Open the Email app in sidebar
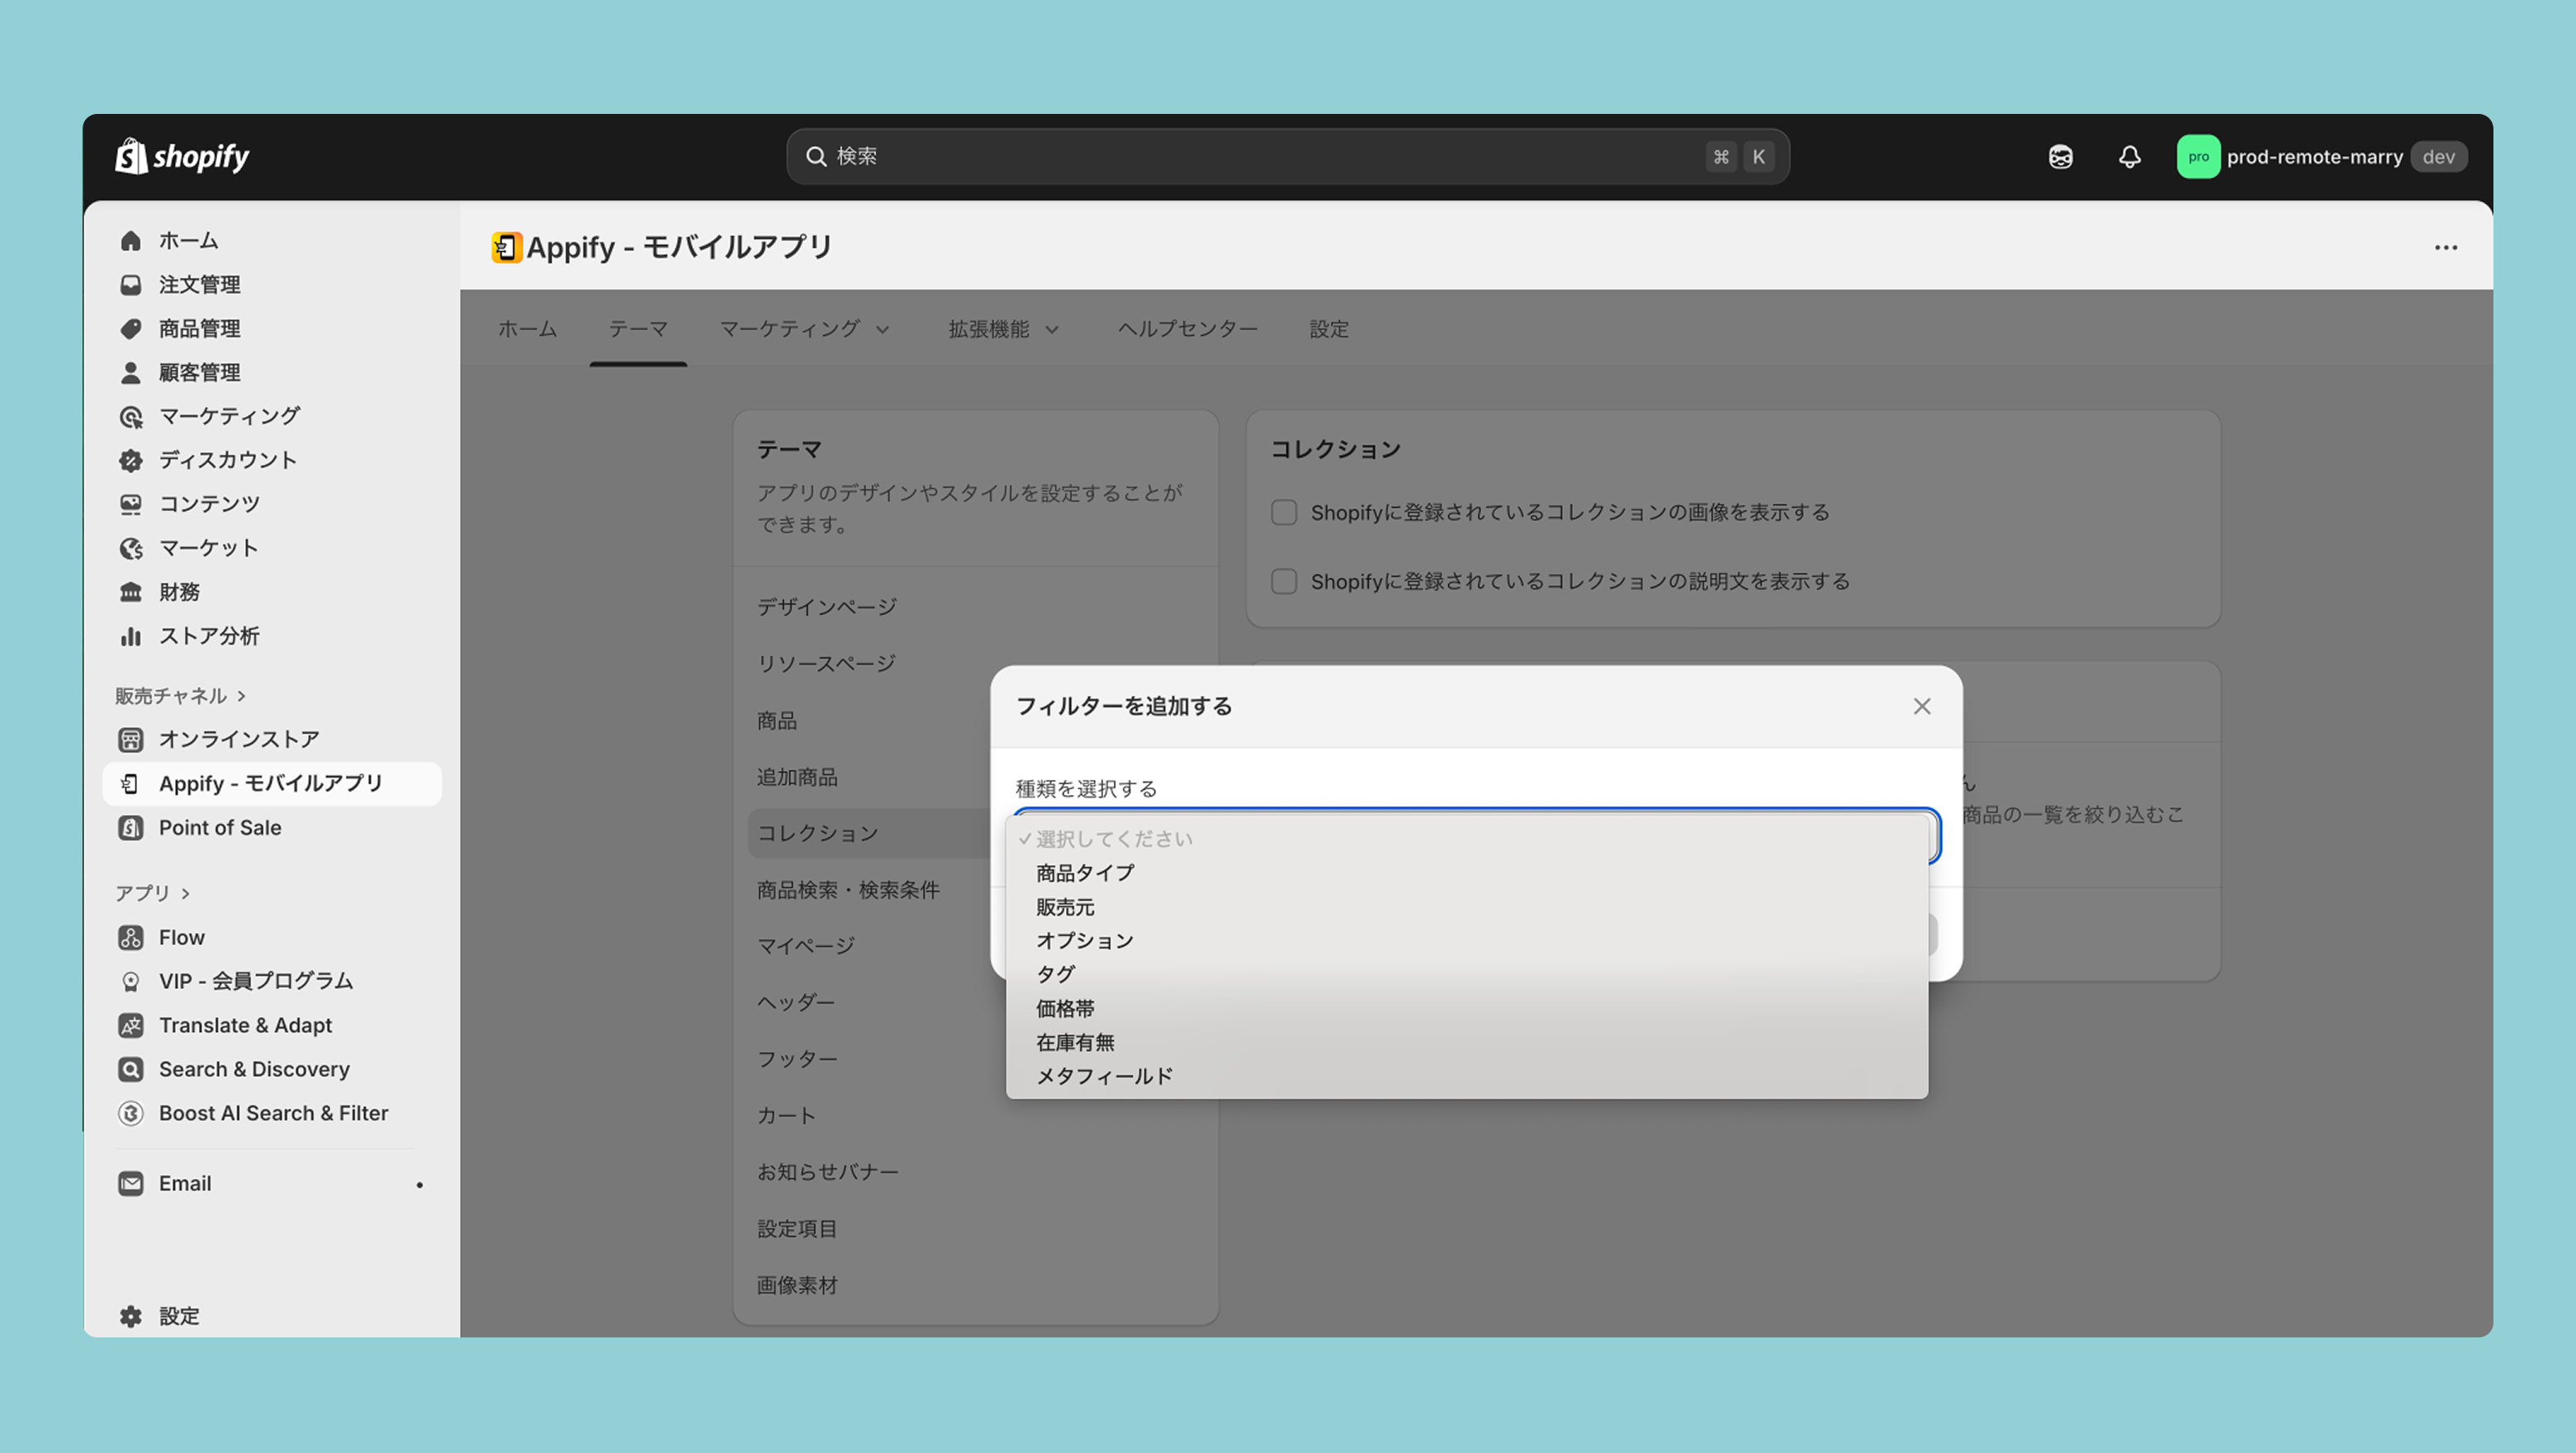This screenshot has width=2576, height=1453. (x=185, y=1183)
